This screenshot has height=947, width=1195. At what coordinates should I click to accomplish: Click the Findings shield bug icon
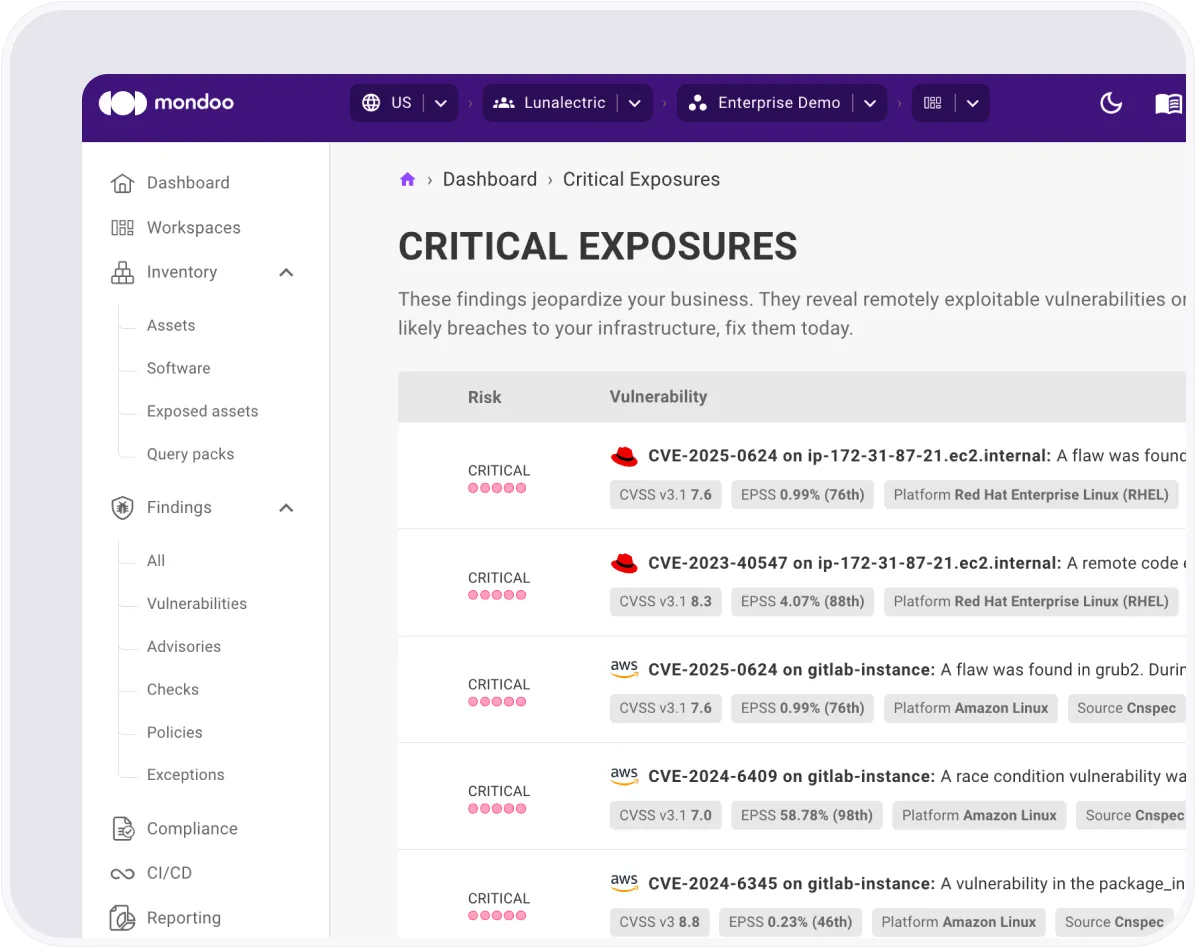(122, 508)
